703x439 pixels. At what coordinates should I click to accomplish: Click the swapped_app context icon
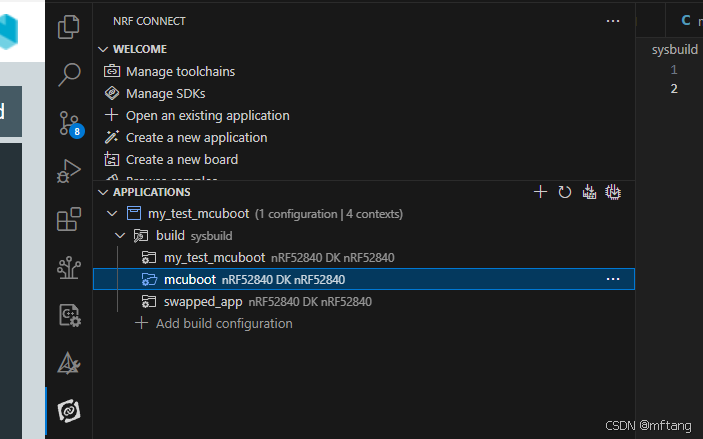tap(149, 301)
